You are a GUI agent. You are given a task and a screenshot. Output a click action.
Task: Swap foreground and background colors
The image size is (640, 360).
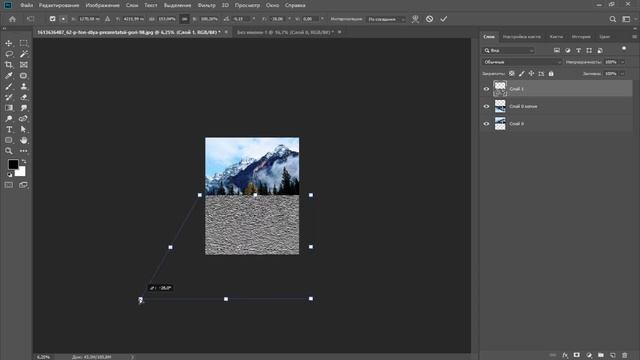(24, 162)
